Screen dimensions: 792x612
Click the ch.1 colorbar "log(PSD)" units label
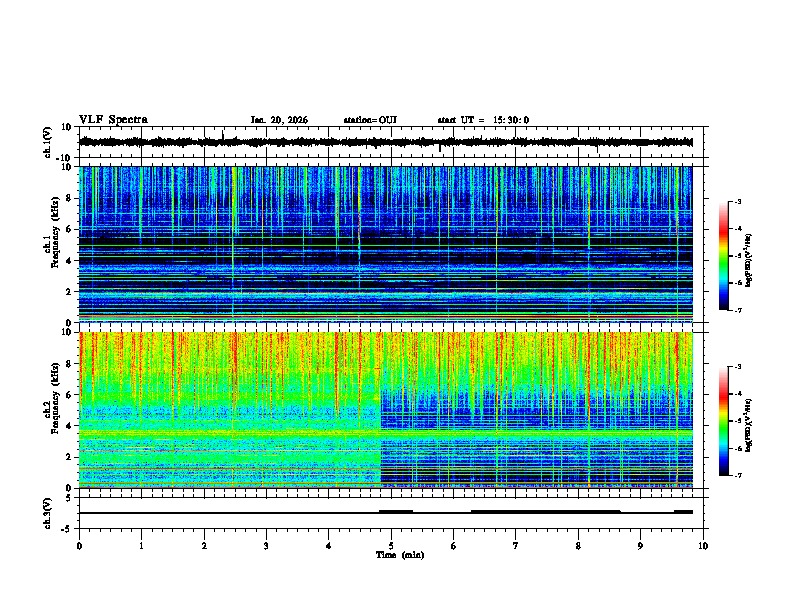click(x=749, y=260)
